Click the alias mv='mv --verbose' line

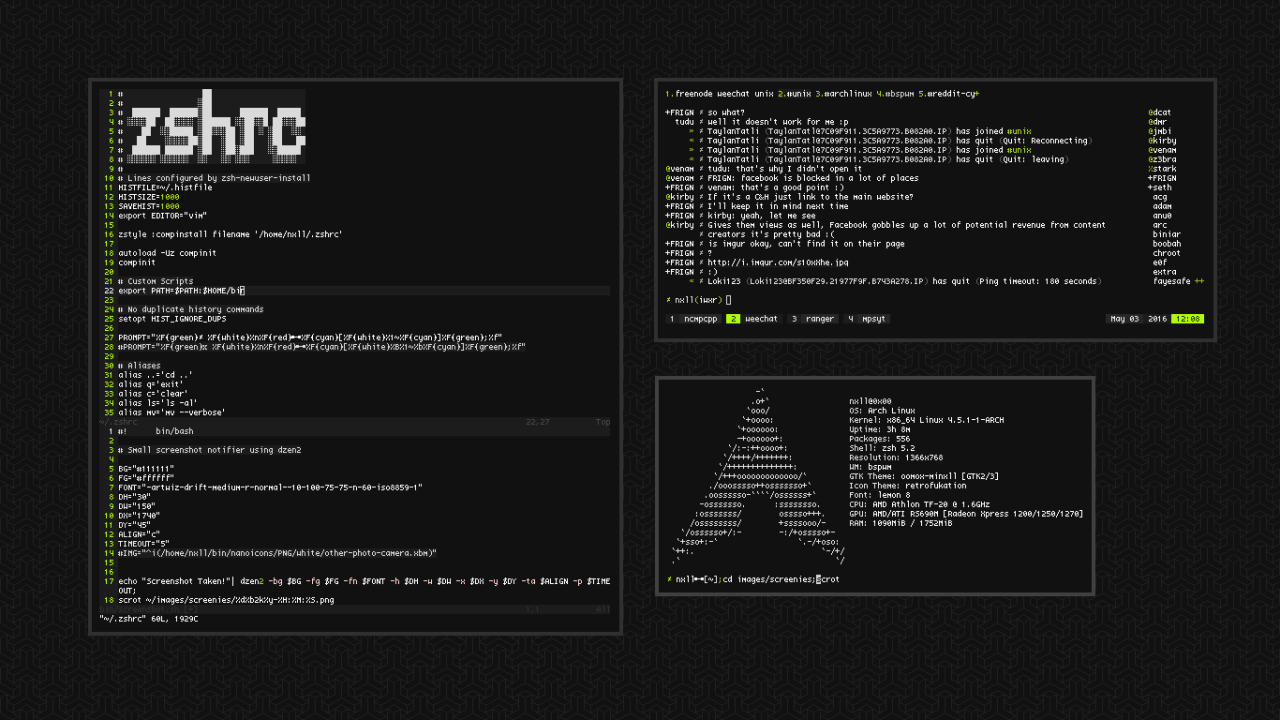[x=172, y=412]
